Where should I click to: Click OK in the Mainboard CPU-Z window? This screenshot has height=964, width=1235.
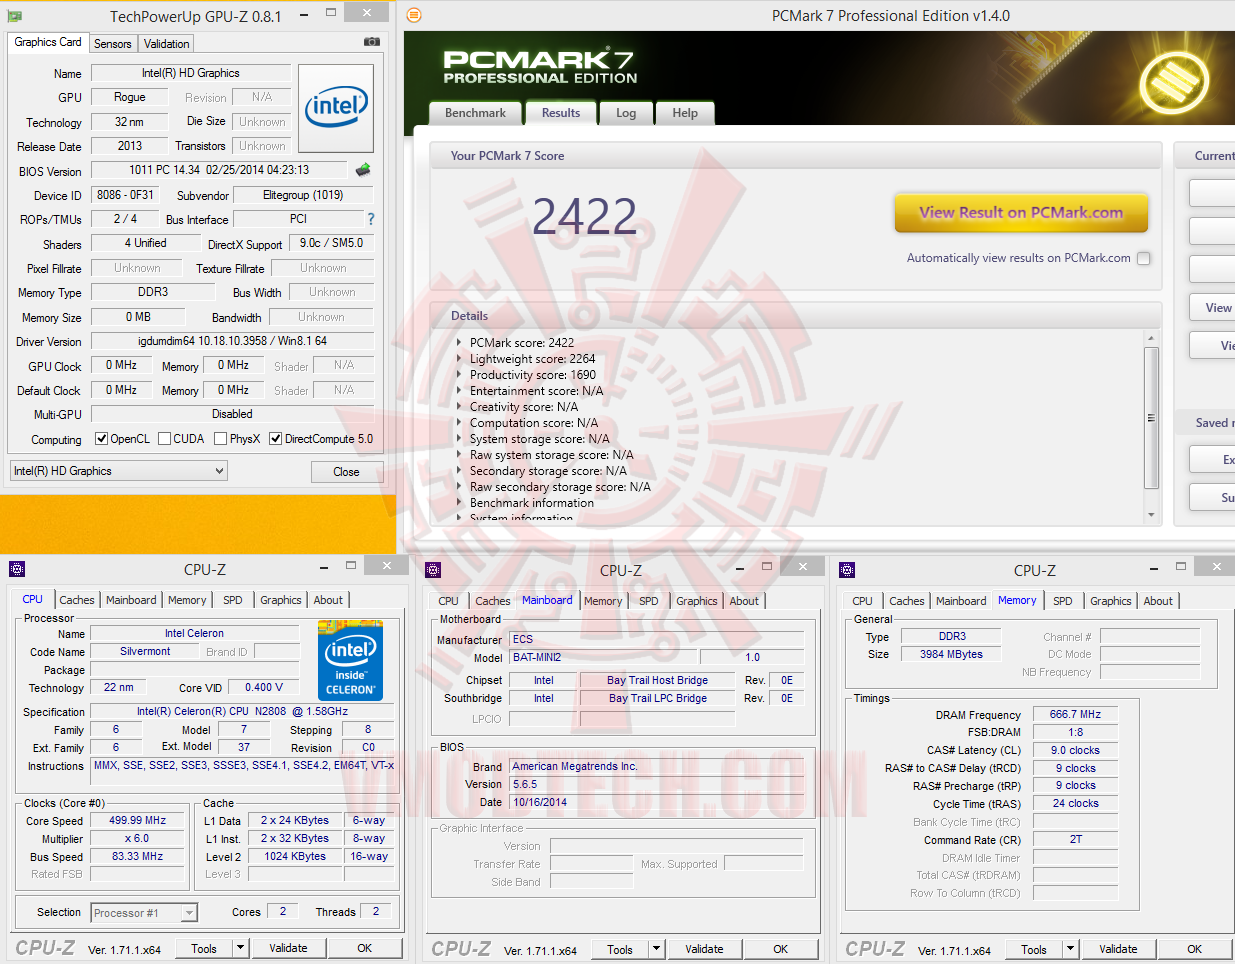pyautogui.click(x=781, y=949)
